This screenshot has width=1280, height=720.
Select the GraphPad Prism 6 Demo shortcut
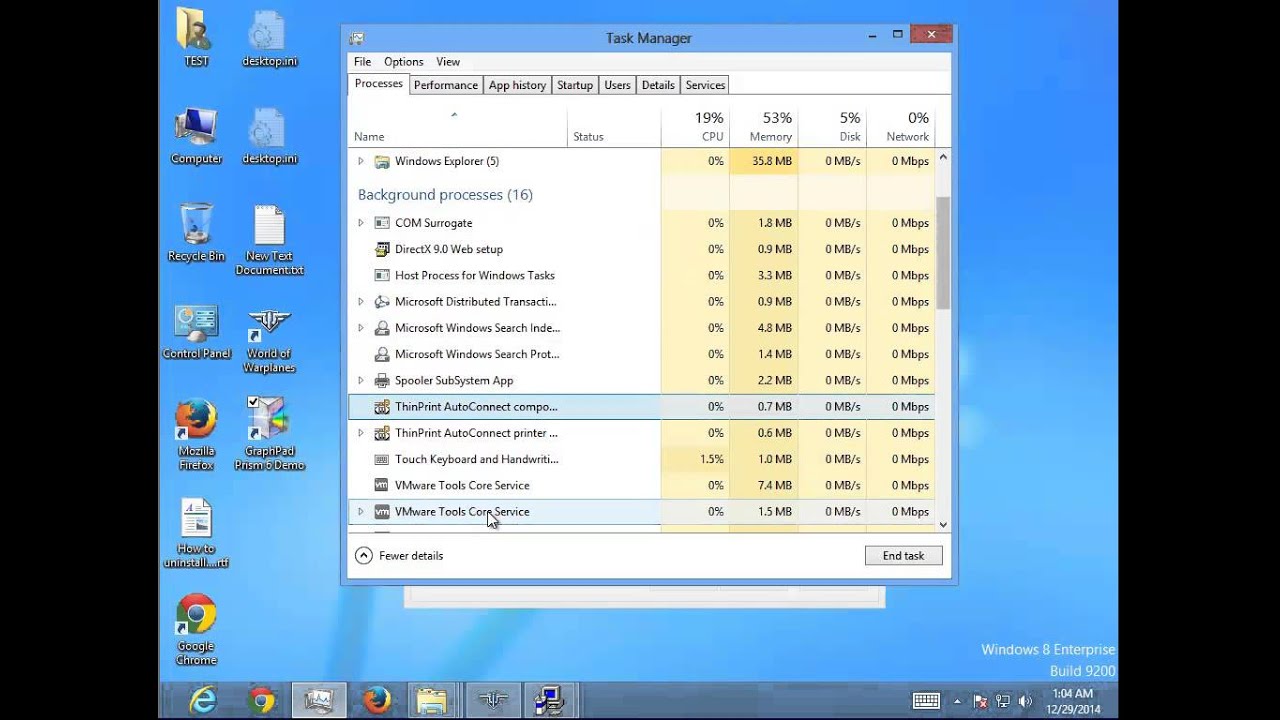[x=269, y=432]
